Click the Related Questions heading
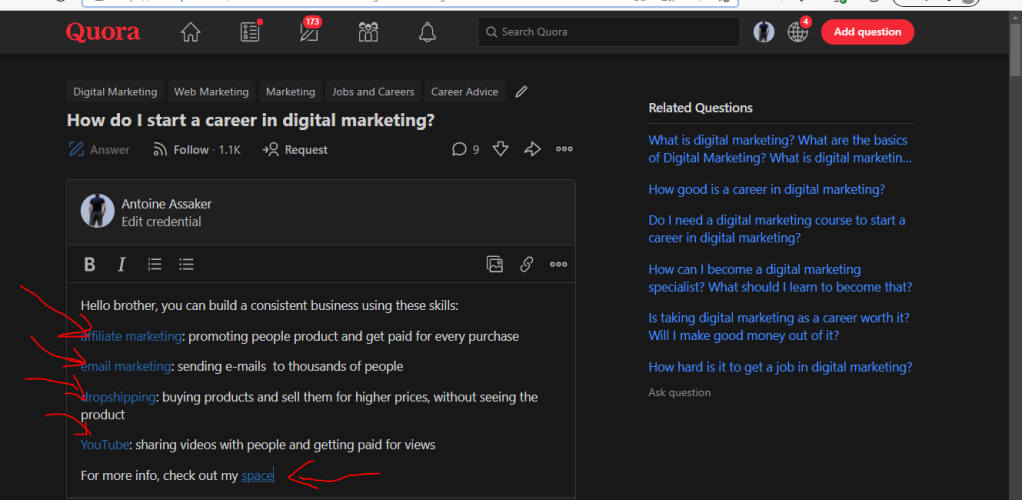1022x500 pixels. [x=700, y=108]
